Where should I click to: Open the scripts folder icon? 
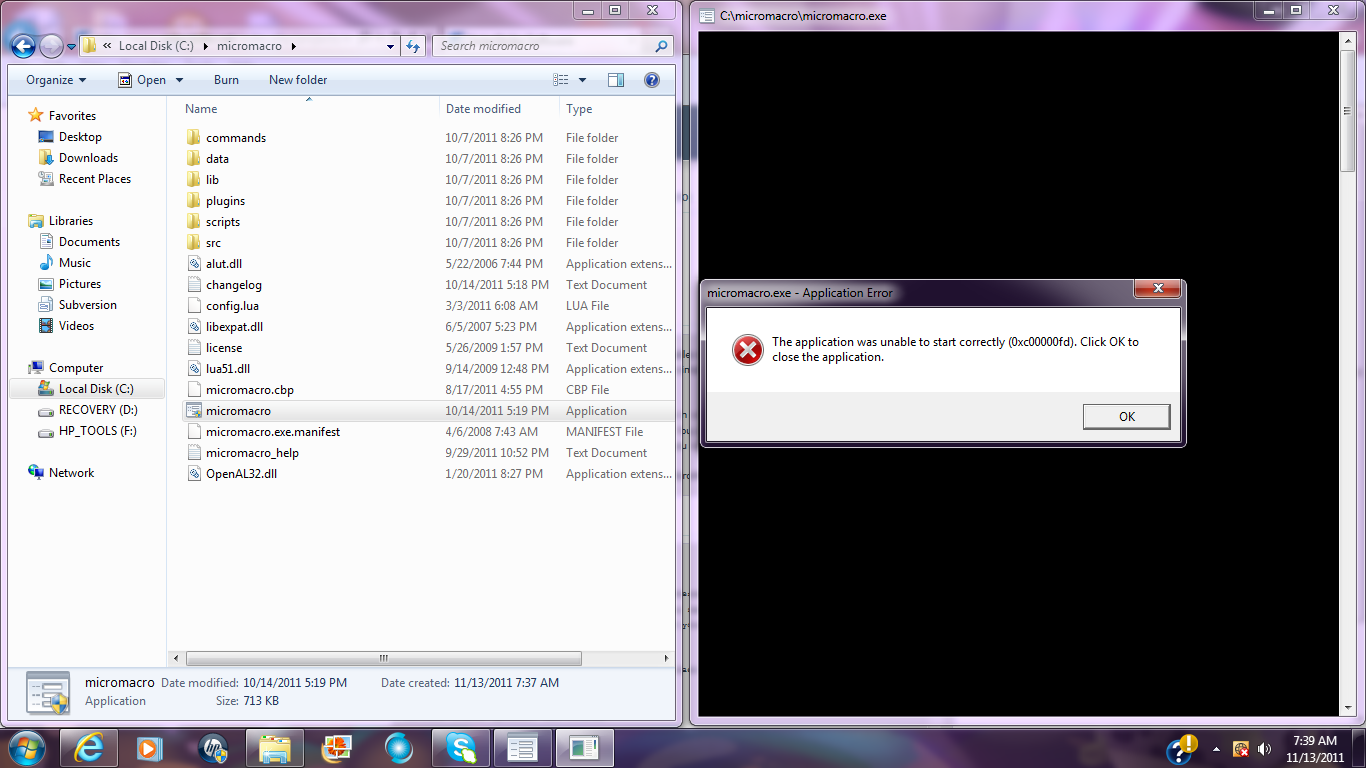[x=194, y=222]
